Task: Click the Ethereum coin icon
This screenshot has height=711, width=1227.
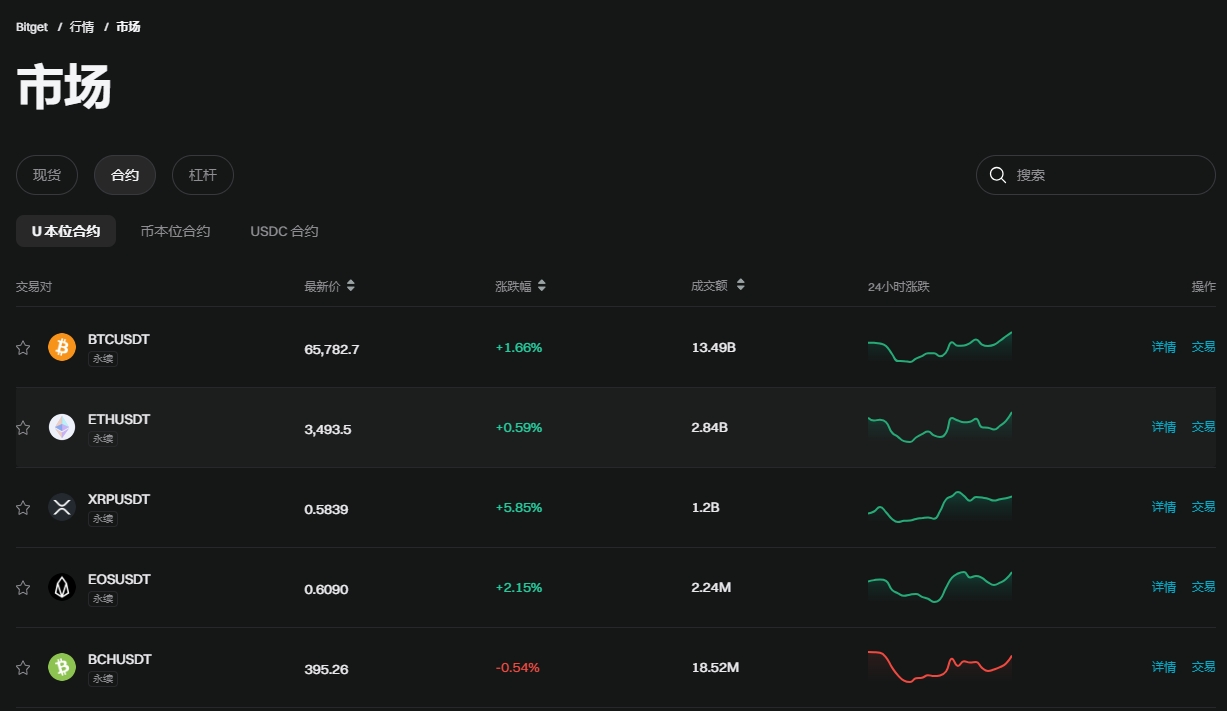Action: coord(62,427)
